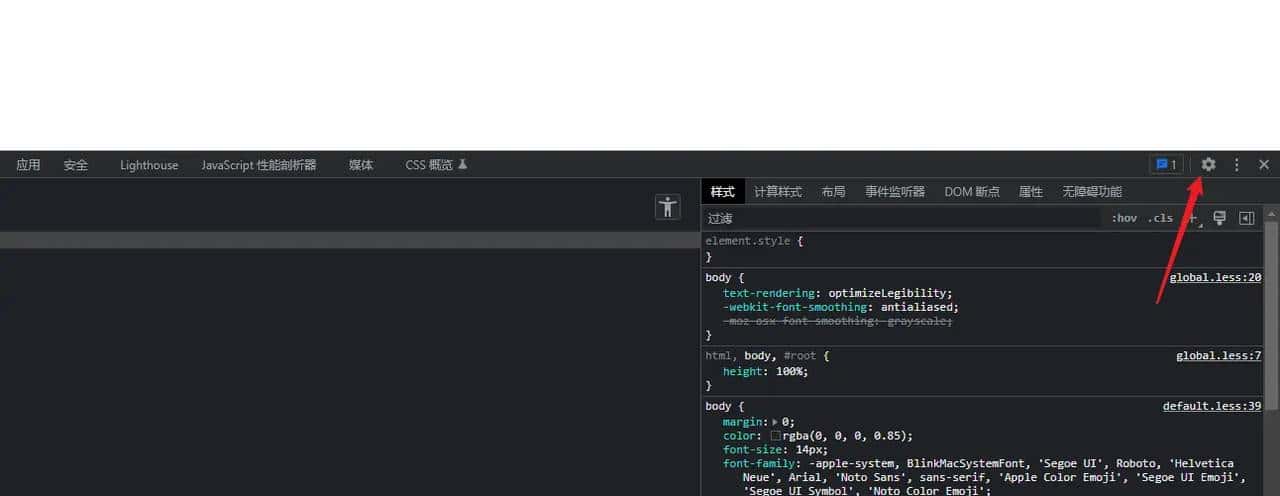This screenshot has width=1280, height=496.
Task: Switch to the 应用 panel tab
Action: 28,165
